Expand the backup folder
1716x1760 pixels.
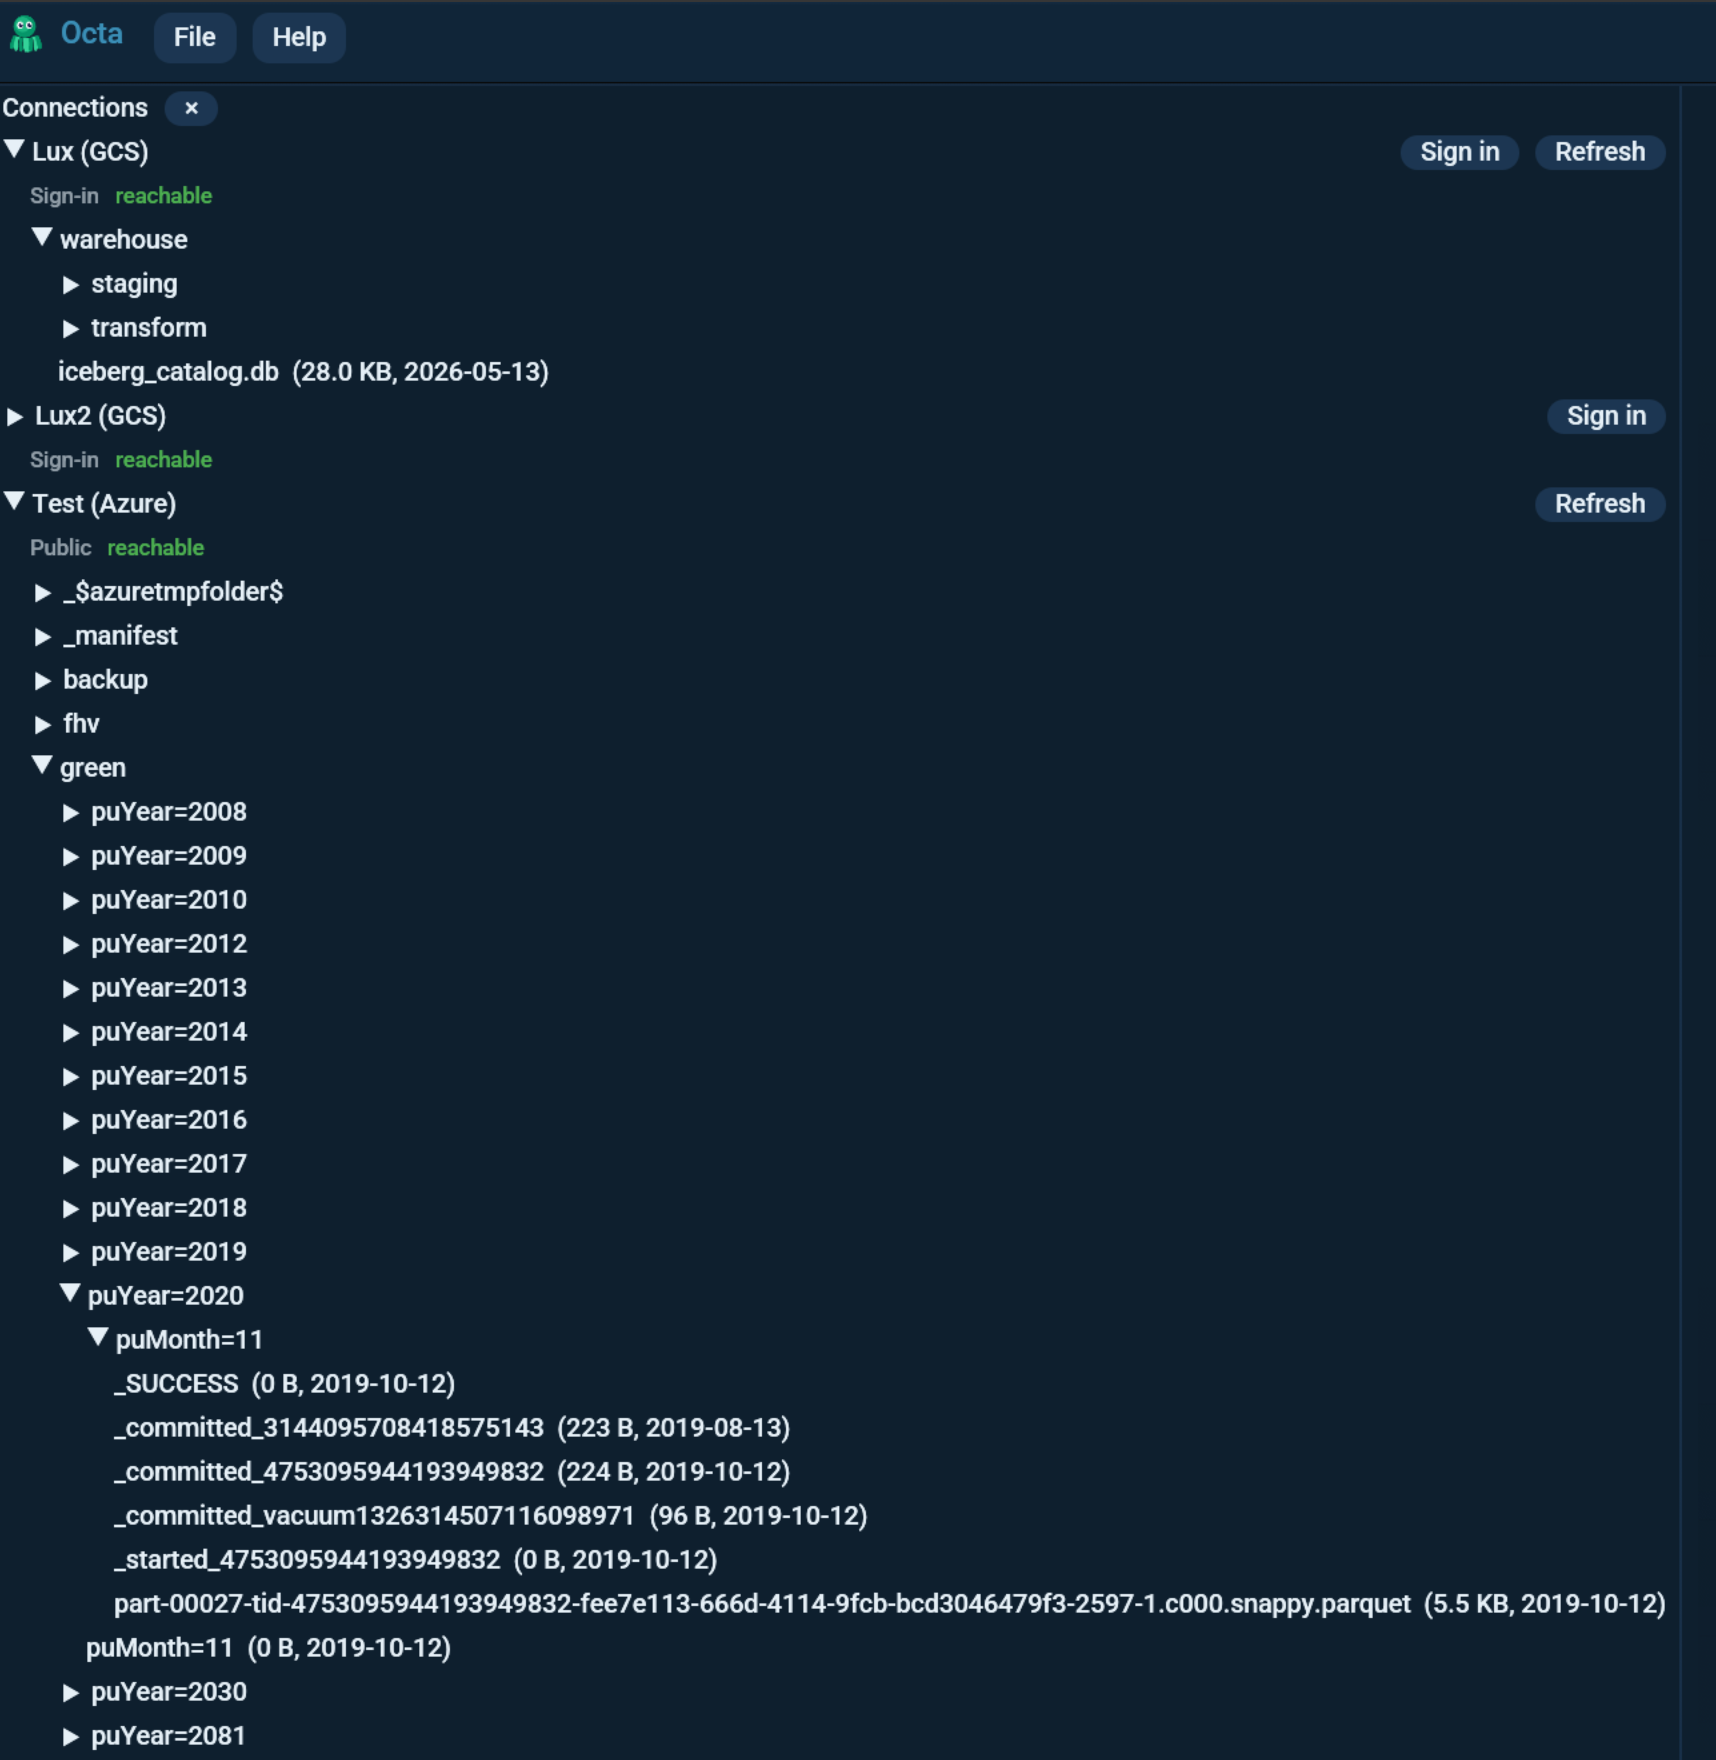click(43, 680)
